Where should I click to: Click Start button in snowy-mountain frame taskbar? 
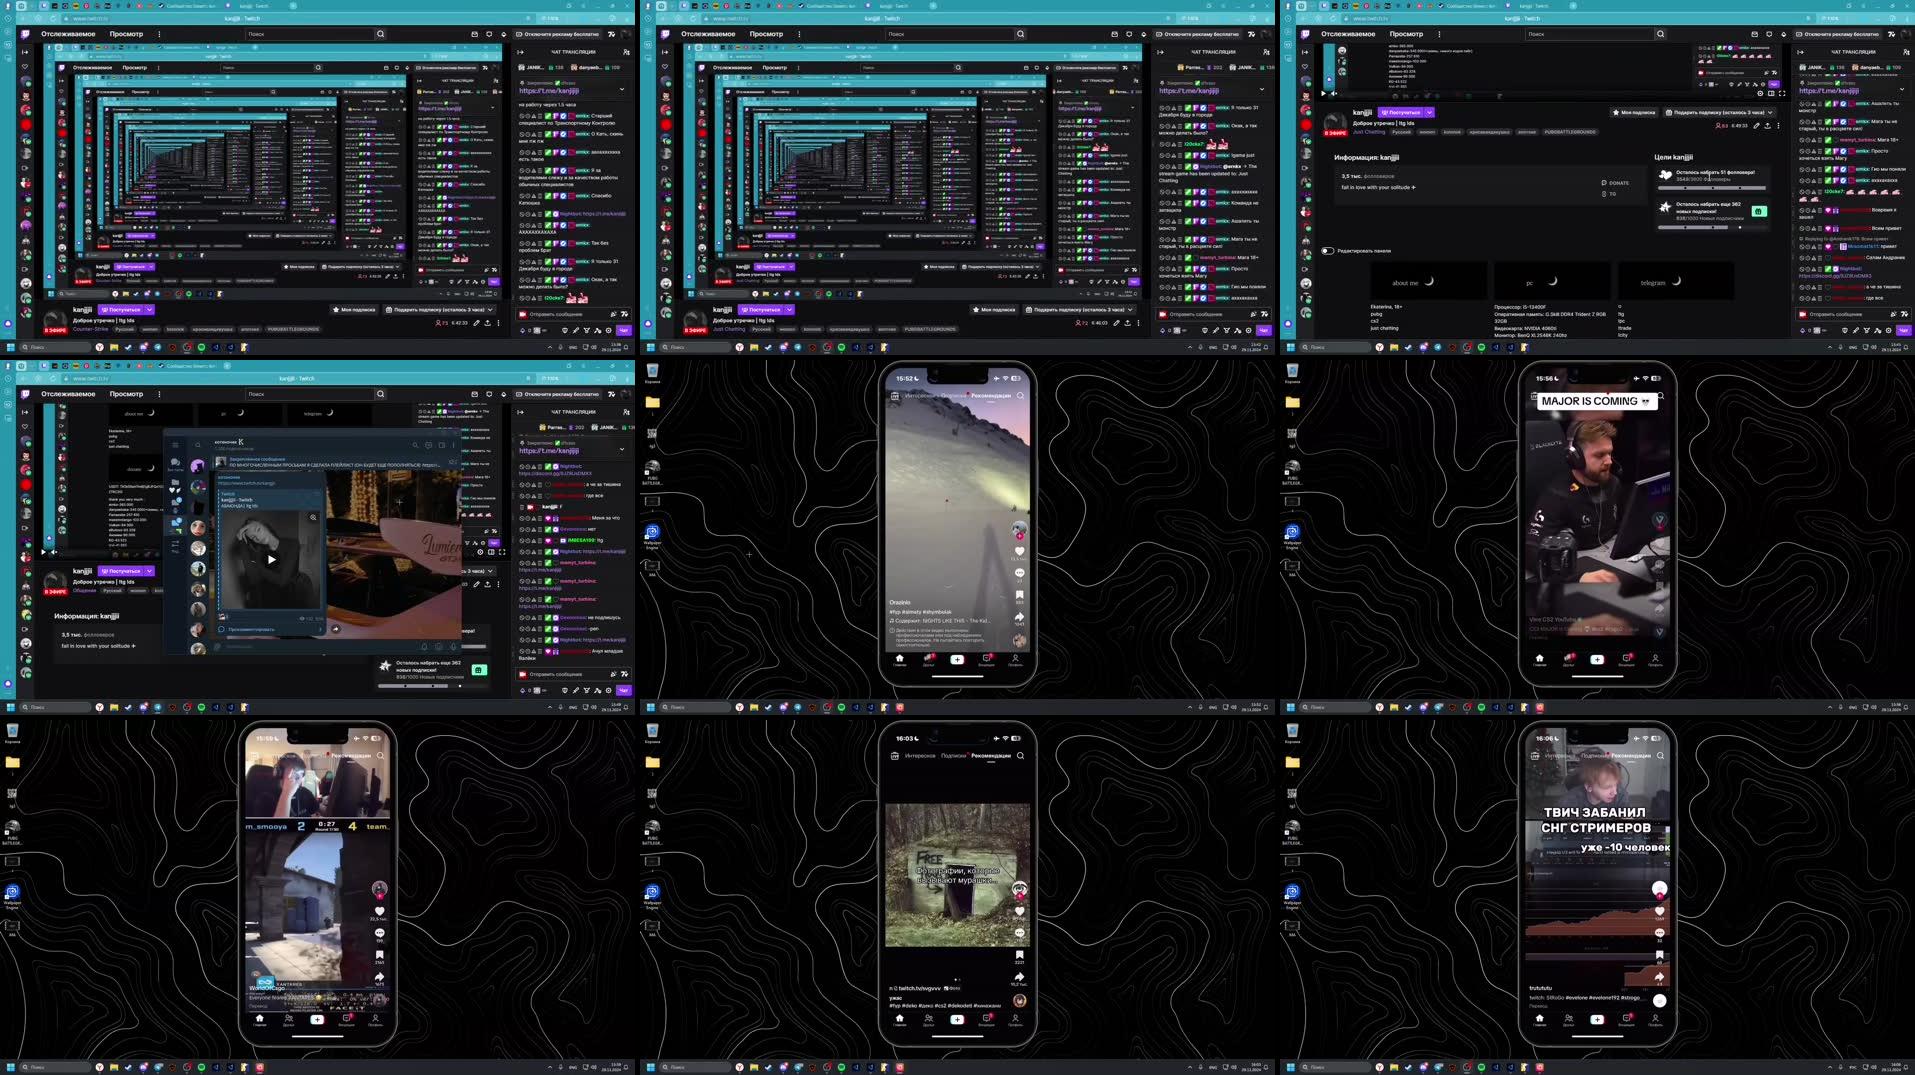[x=650, y=707]
